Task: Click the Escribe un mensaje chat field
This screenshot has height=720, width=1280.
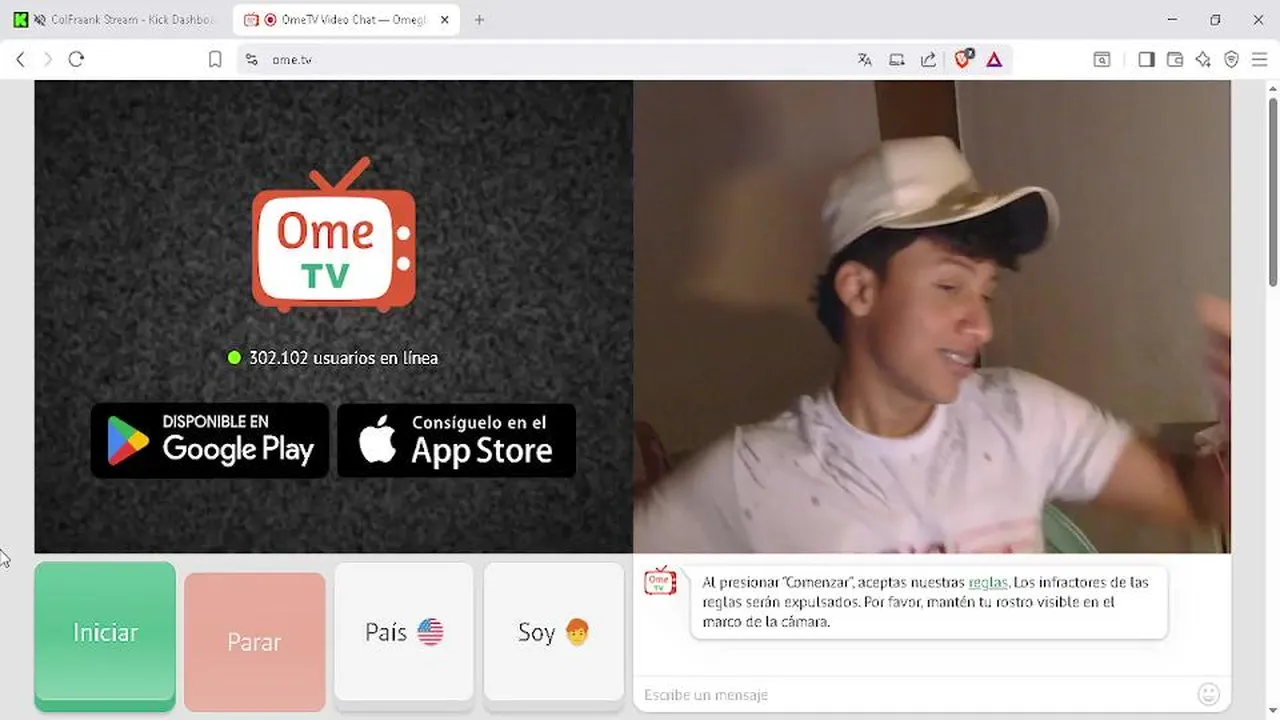Action: [x=915, y=694]
